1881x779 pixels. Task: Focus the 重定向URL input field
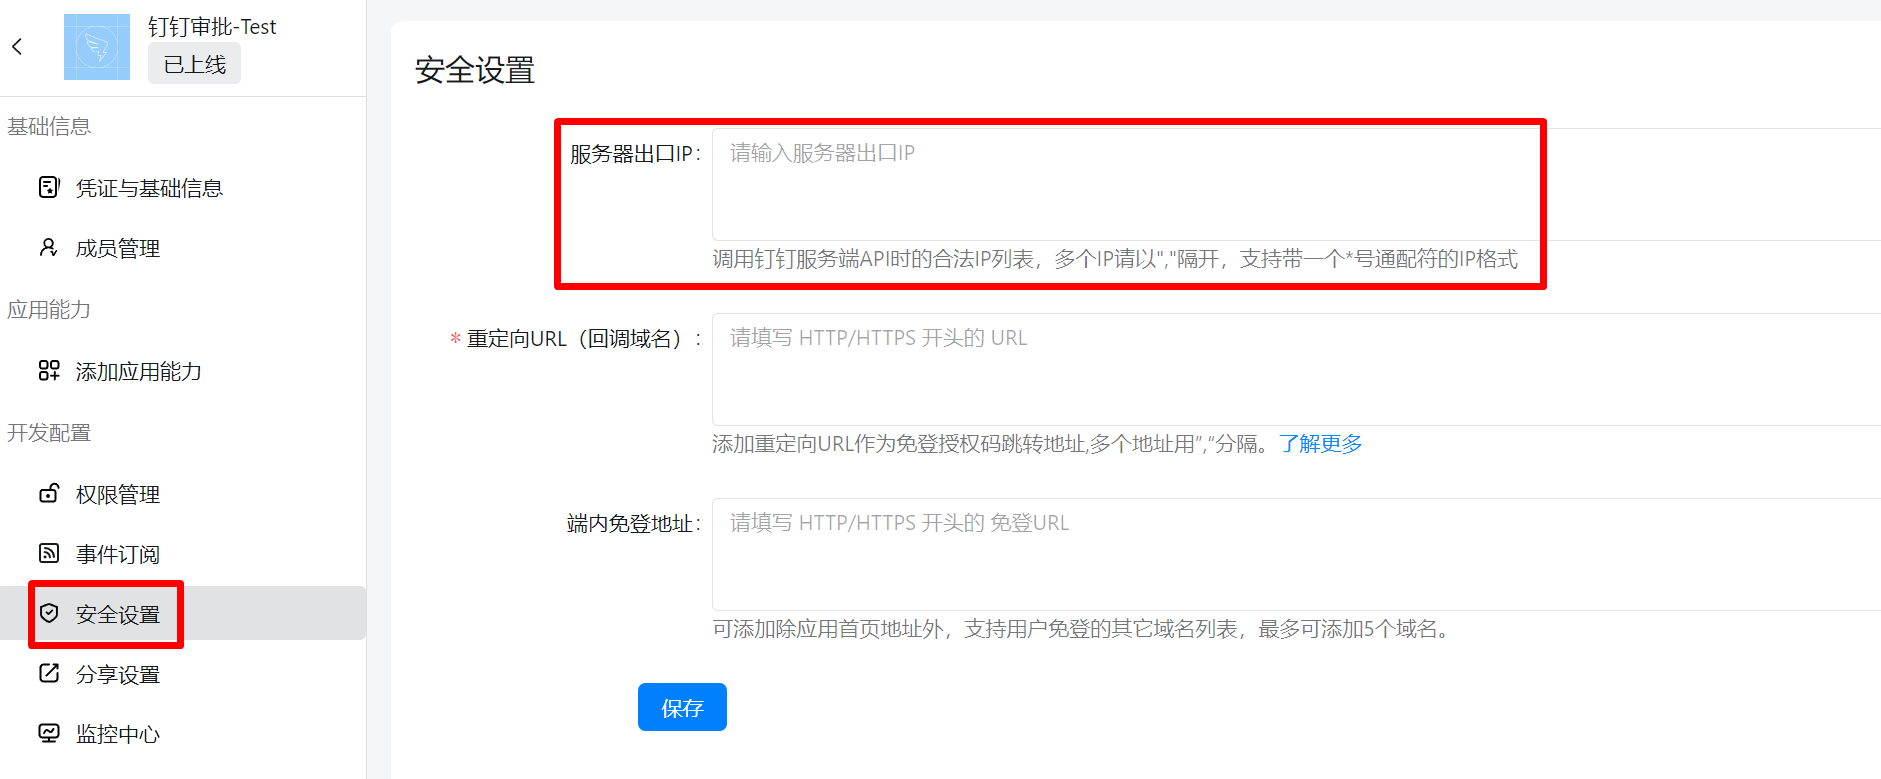coord(1296,369)
